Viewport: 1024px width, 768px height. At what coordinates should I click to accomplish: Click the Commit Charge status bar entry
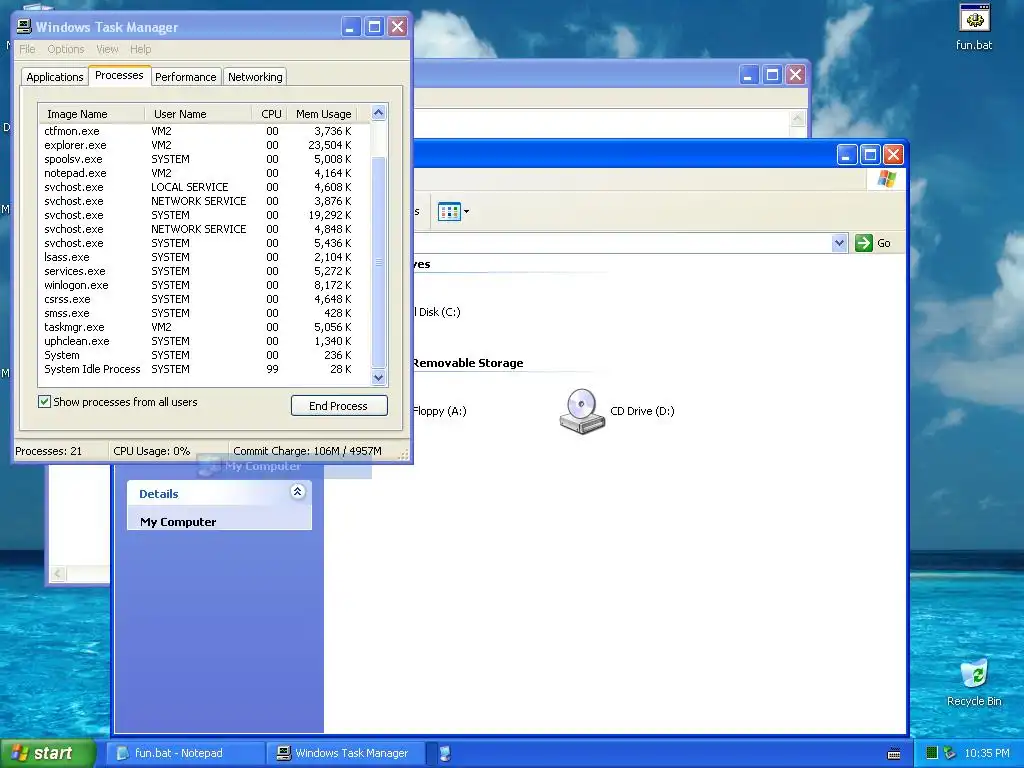point(308,451)
